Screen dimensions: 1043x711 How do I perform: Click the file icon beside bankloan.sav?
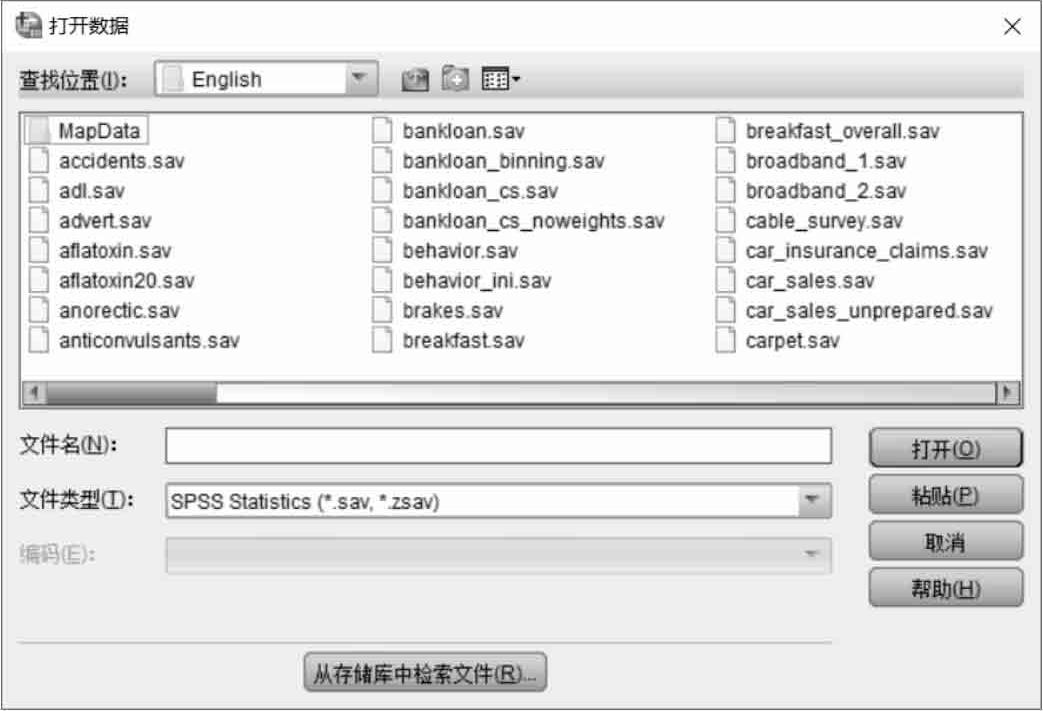click(382, 131)
